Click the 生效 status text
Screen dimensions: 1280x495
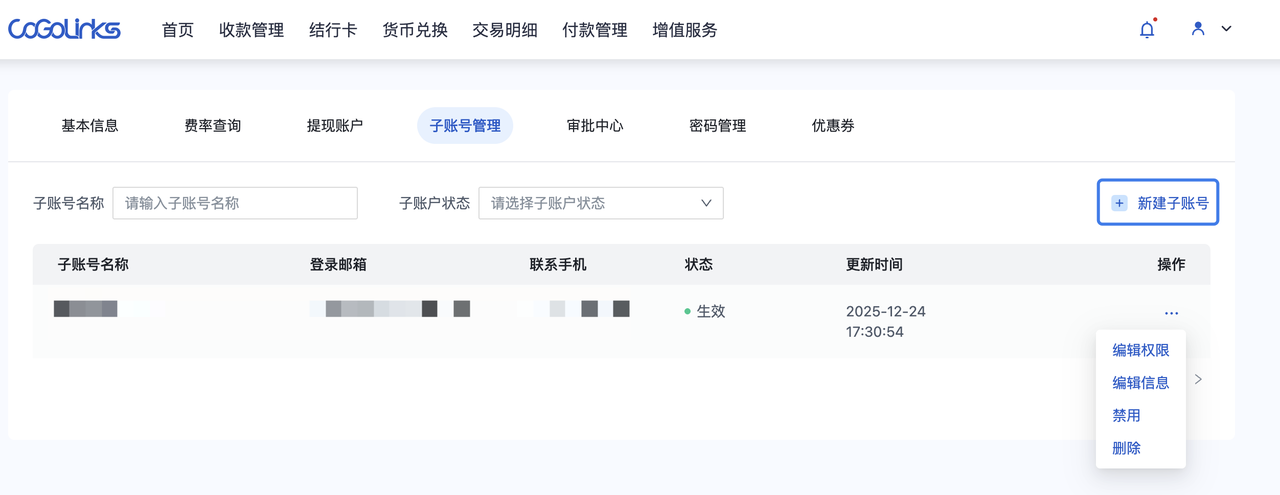coord(711,312)
